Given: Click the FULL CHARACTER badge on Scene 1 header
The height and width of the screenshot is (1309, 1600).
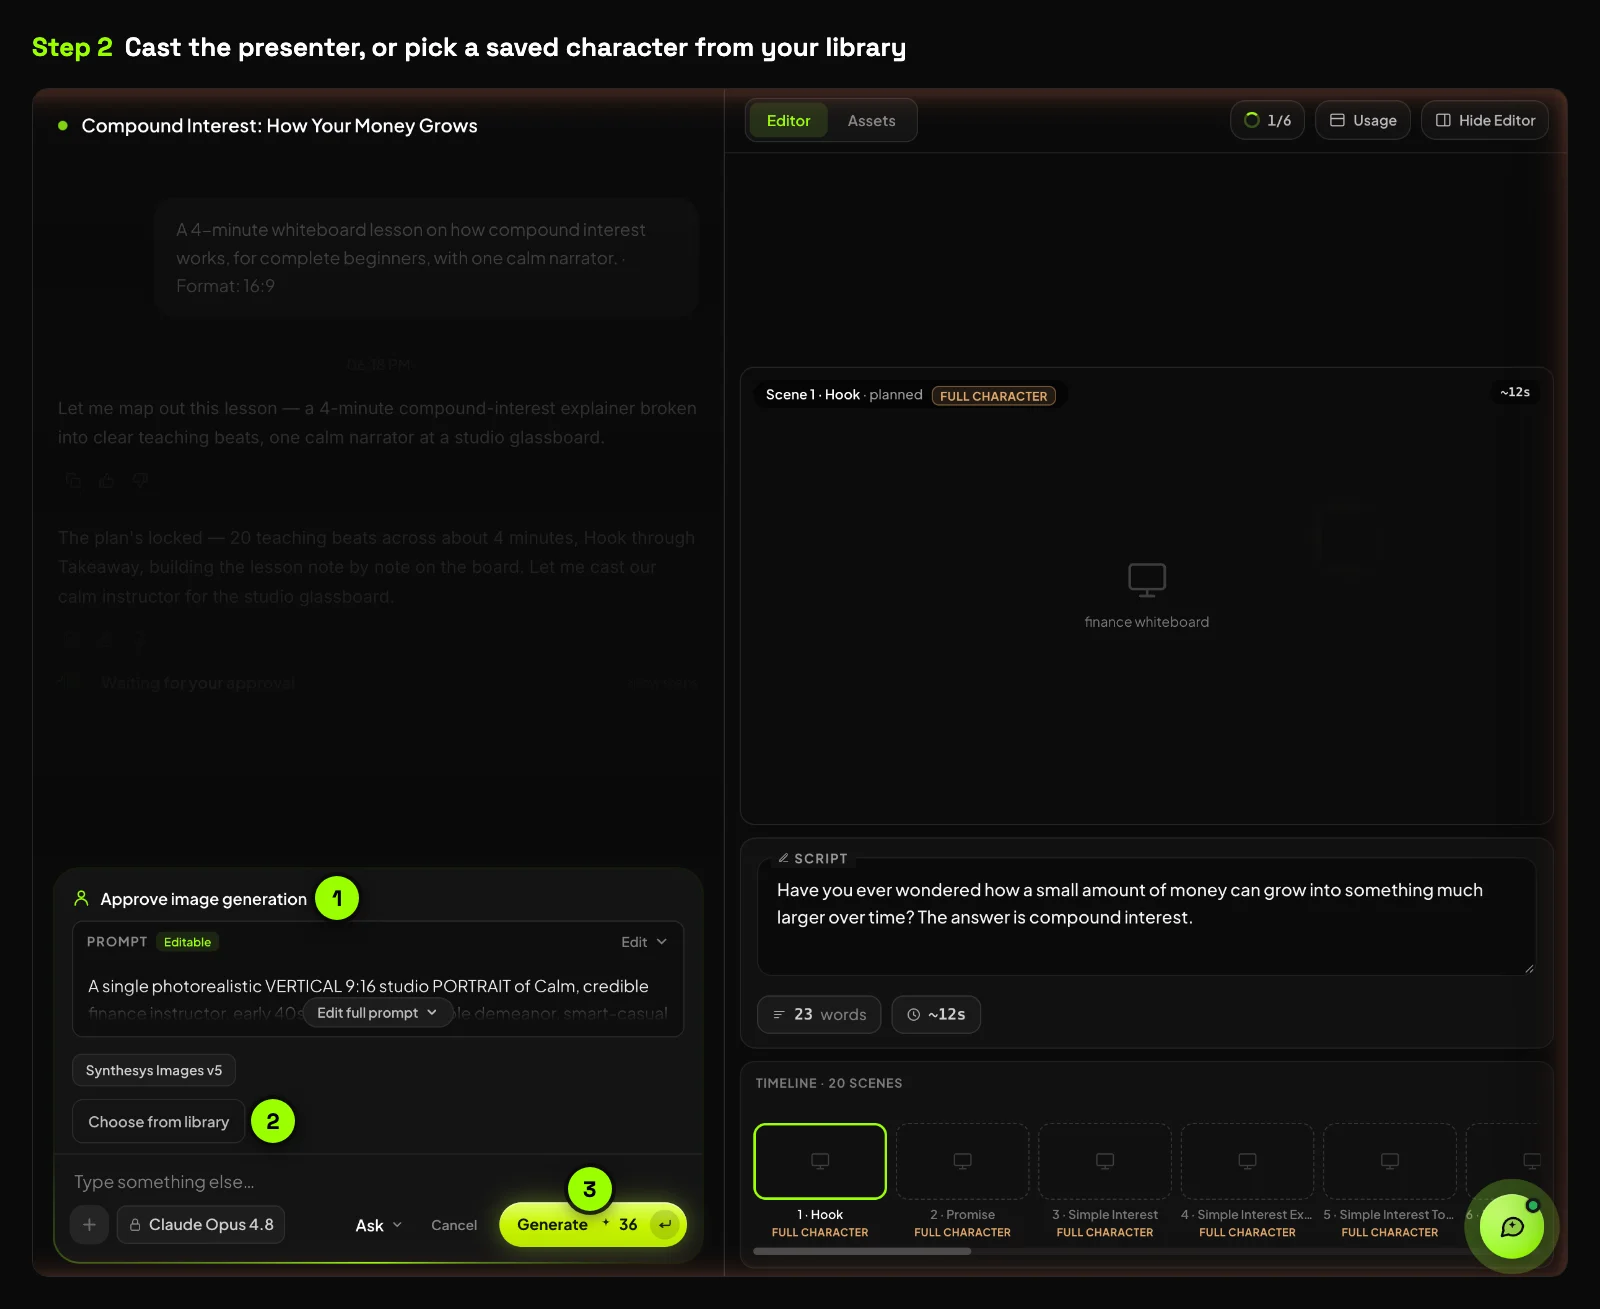Looking at the screenshot, I should (x=994, y=396).
